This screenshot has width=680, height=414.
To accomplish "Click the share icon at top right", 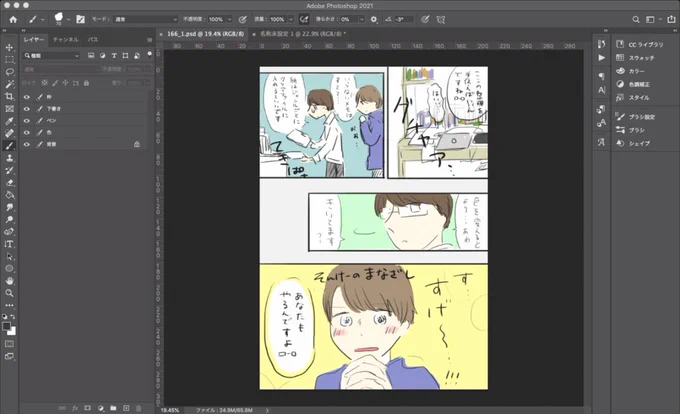I will (671, 20).
